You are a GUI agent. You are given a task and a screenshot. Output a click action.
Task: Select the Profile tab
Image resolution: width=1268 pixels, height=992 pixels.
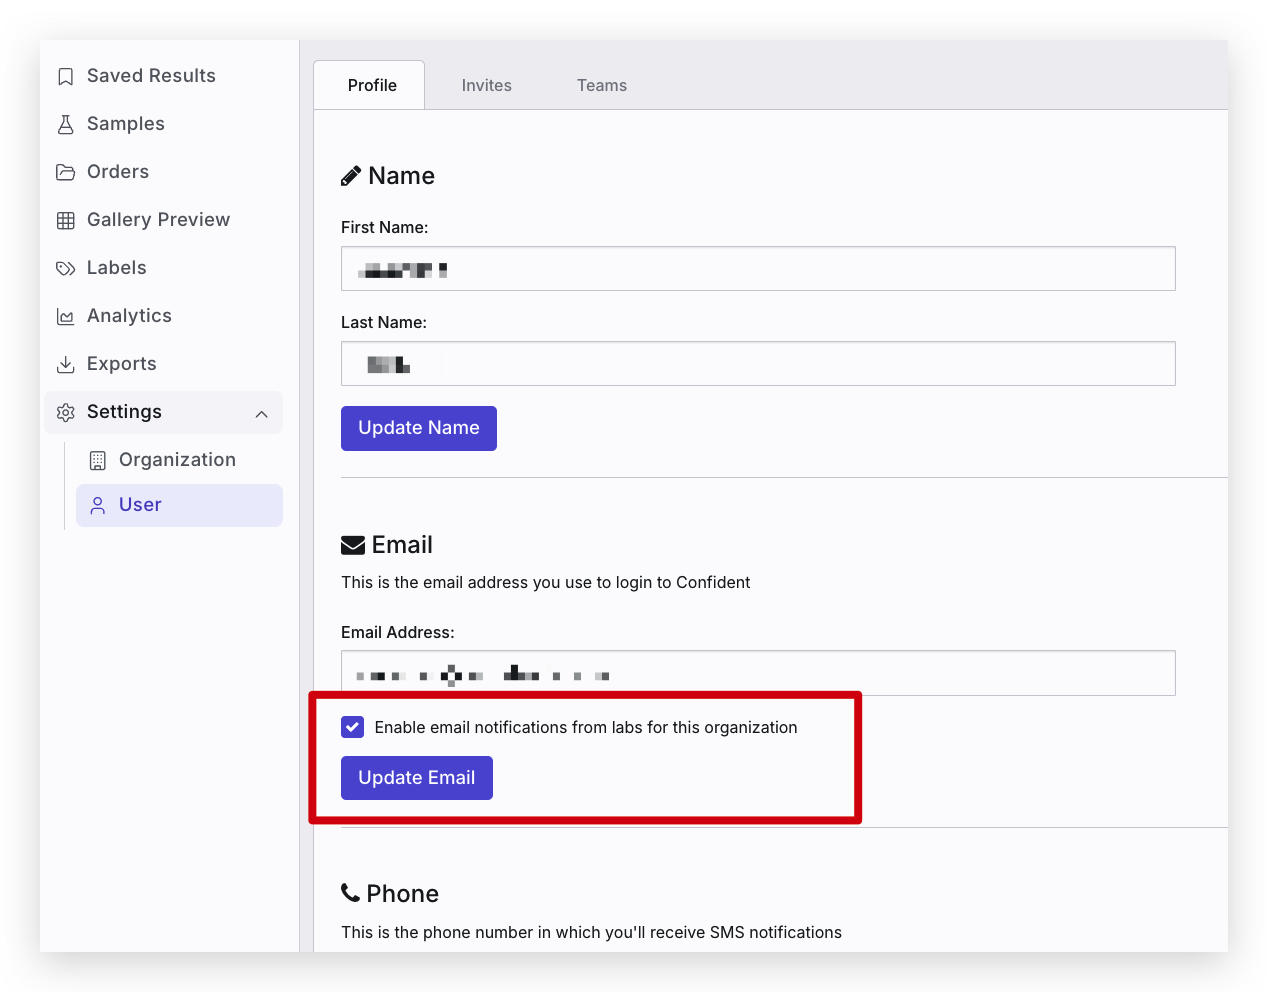tap(372, 86)
